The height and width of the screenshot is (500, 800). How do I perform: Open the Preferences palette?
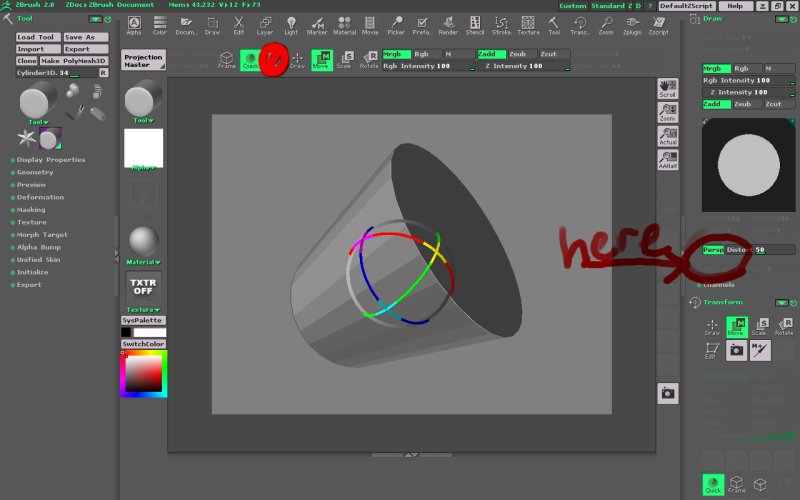tap(422, 25)
